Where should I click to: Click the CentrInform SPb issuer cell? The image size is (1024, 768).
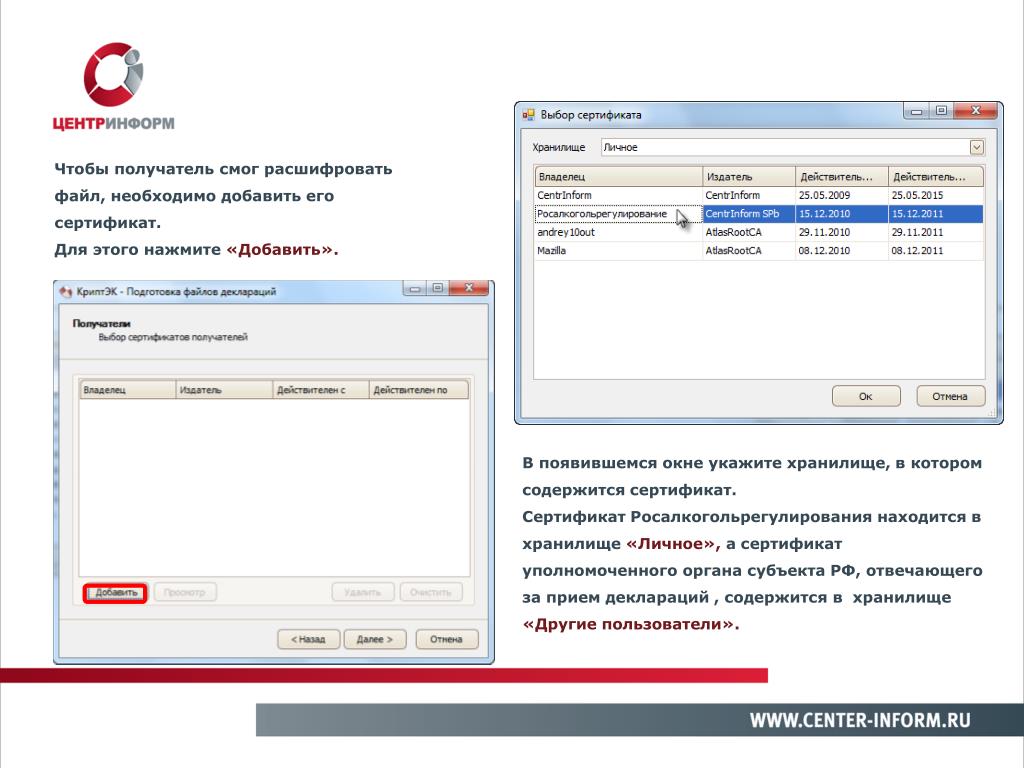749,214
